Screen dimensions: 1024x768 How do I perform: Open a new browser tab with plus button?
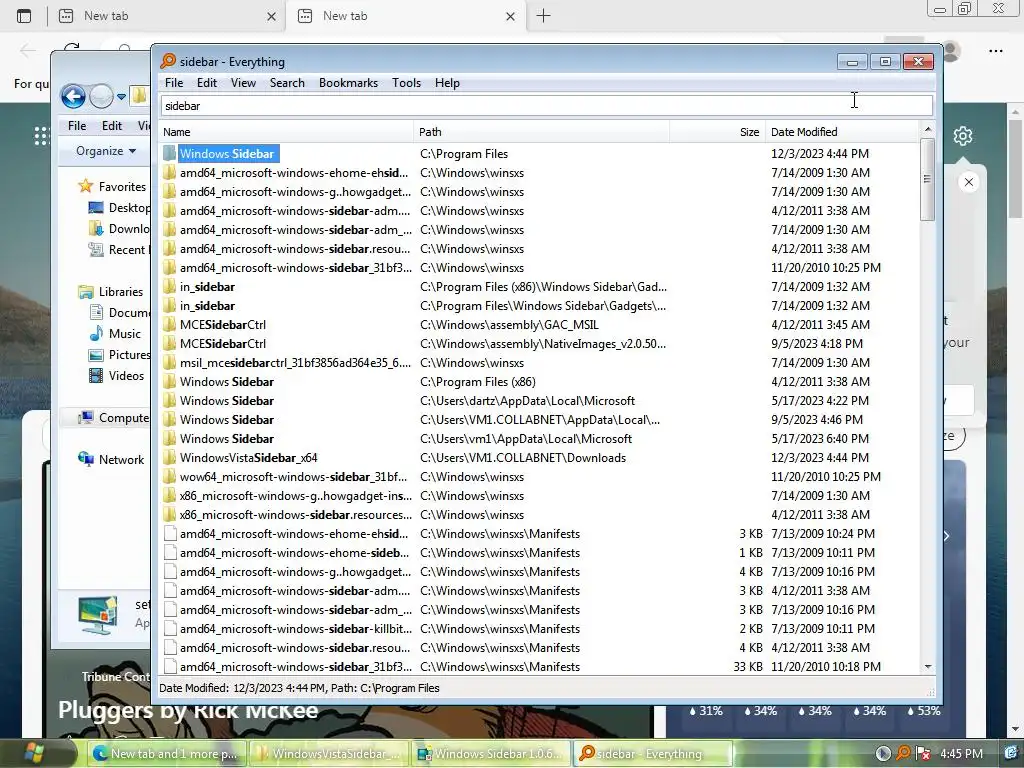[543, 16]
